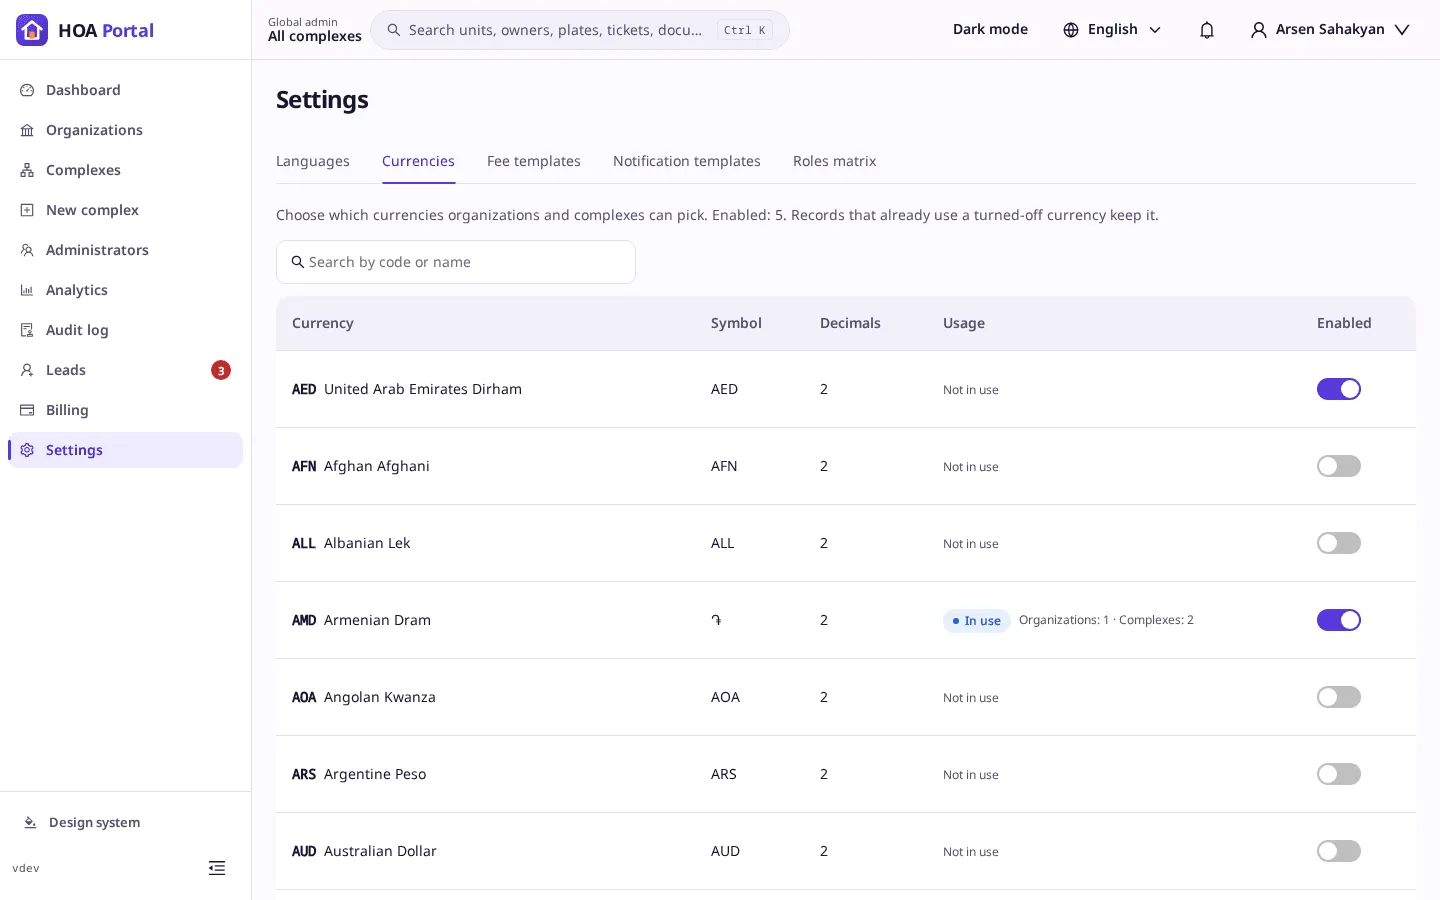The width and height of the screenshot is (1440, 900).
Task: Focus the Search by code or name field
Action: click(456, 262)
